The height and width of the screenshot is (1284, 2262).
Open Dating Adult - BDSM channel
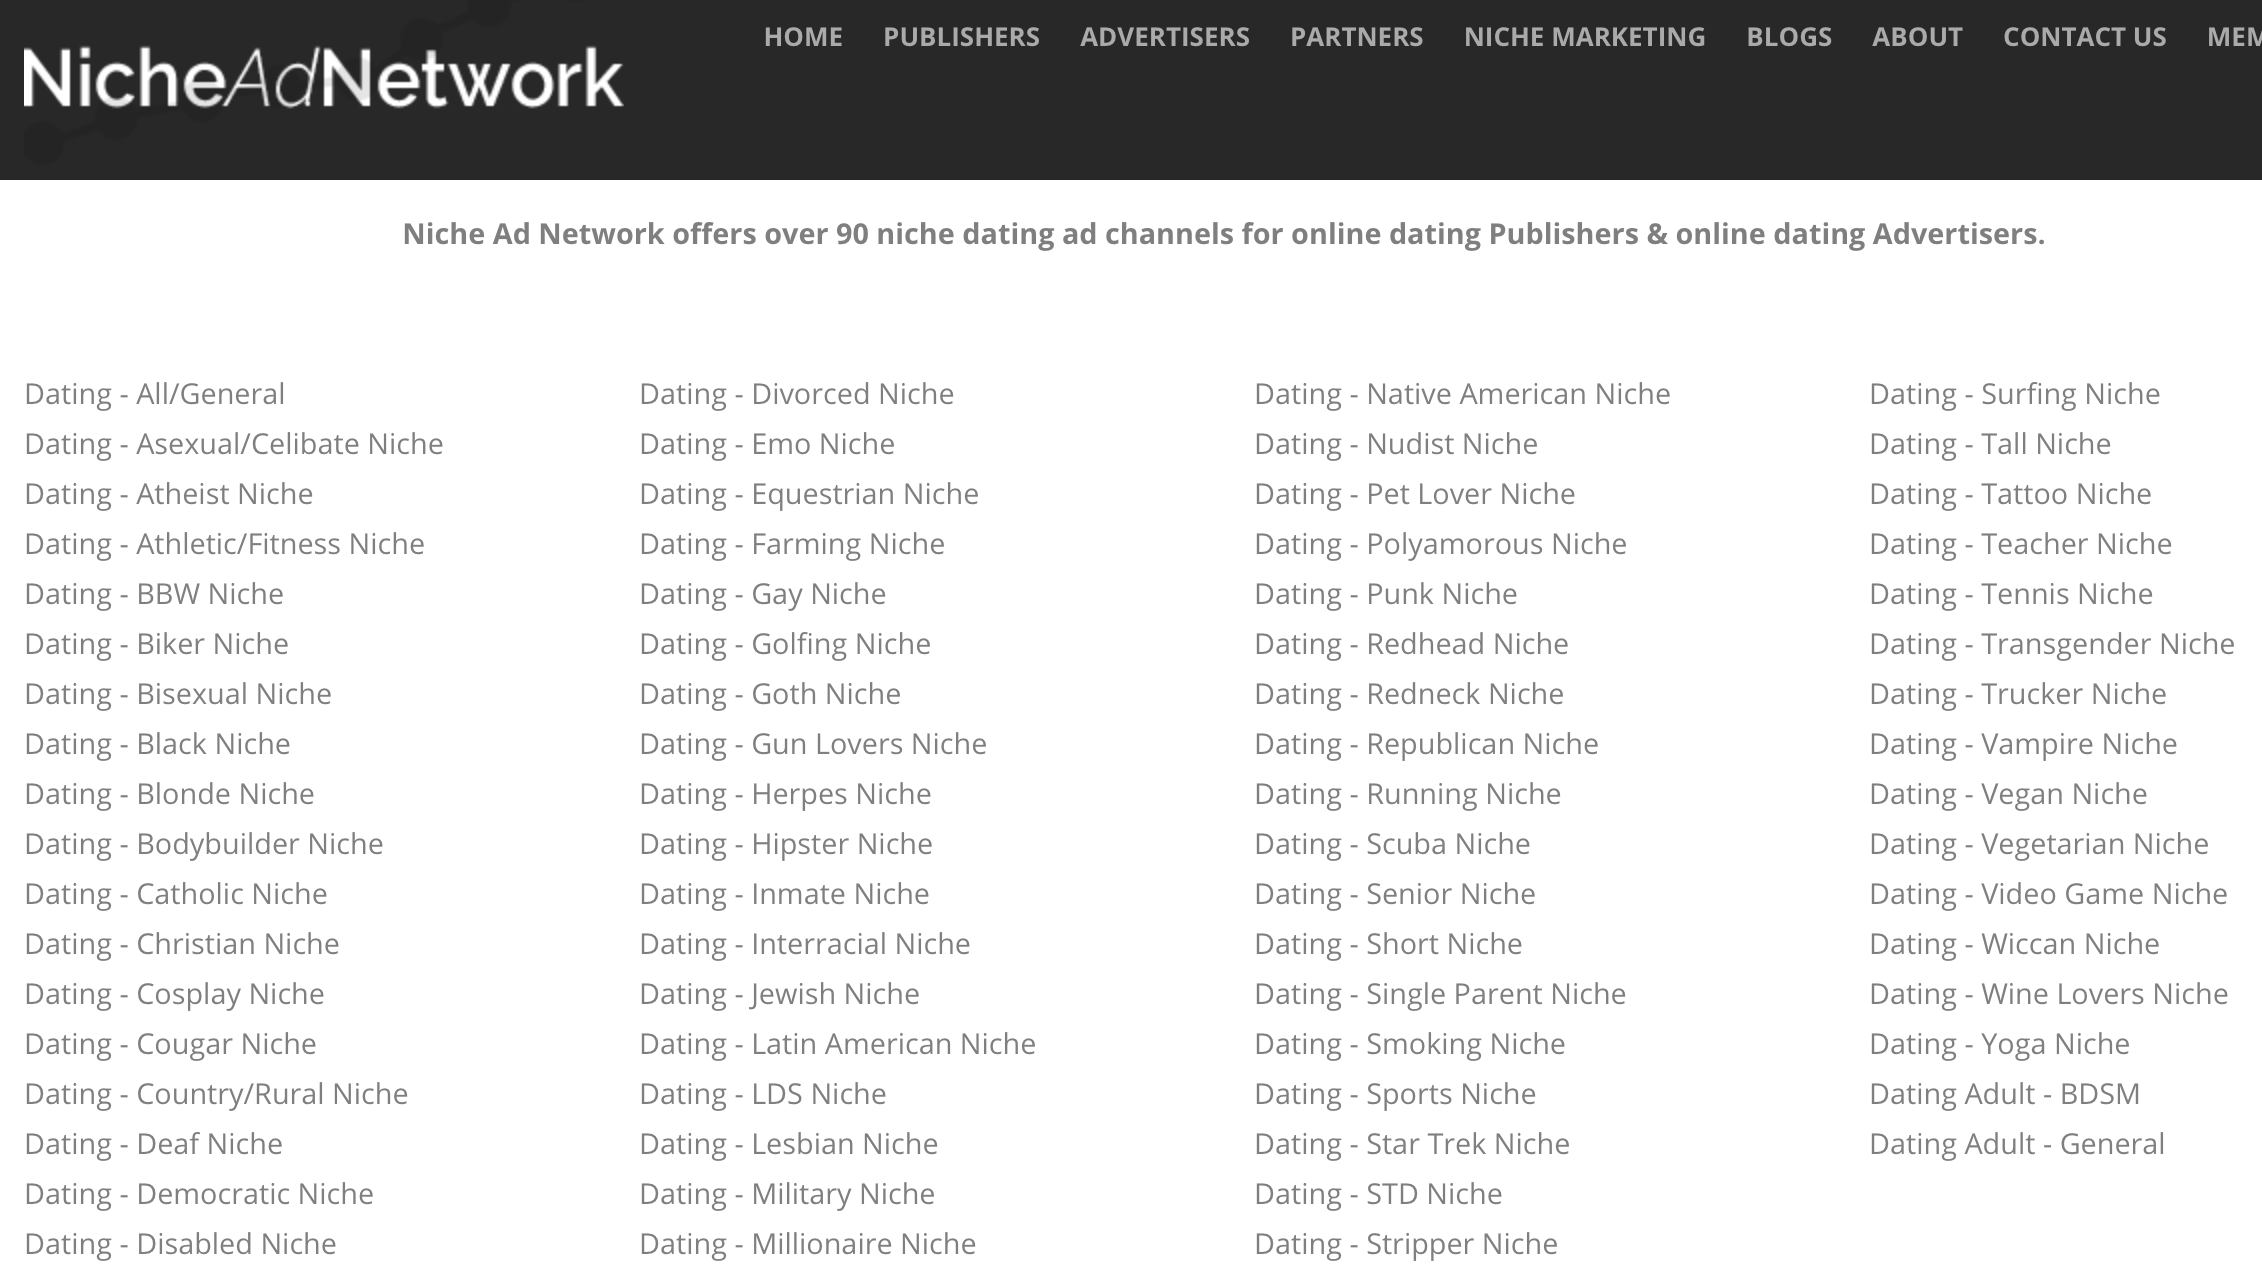click(2004, 1093)
